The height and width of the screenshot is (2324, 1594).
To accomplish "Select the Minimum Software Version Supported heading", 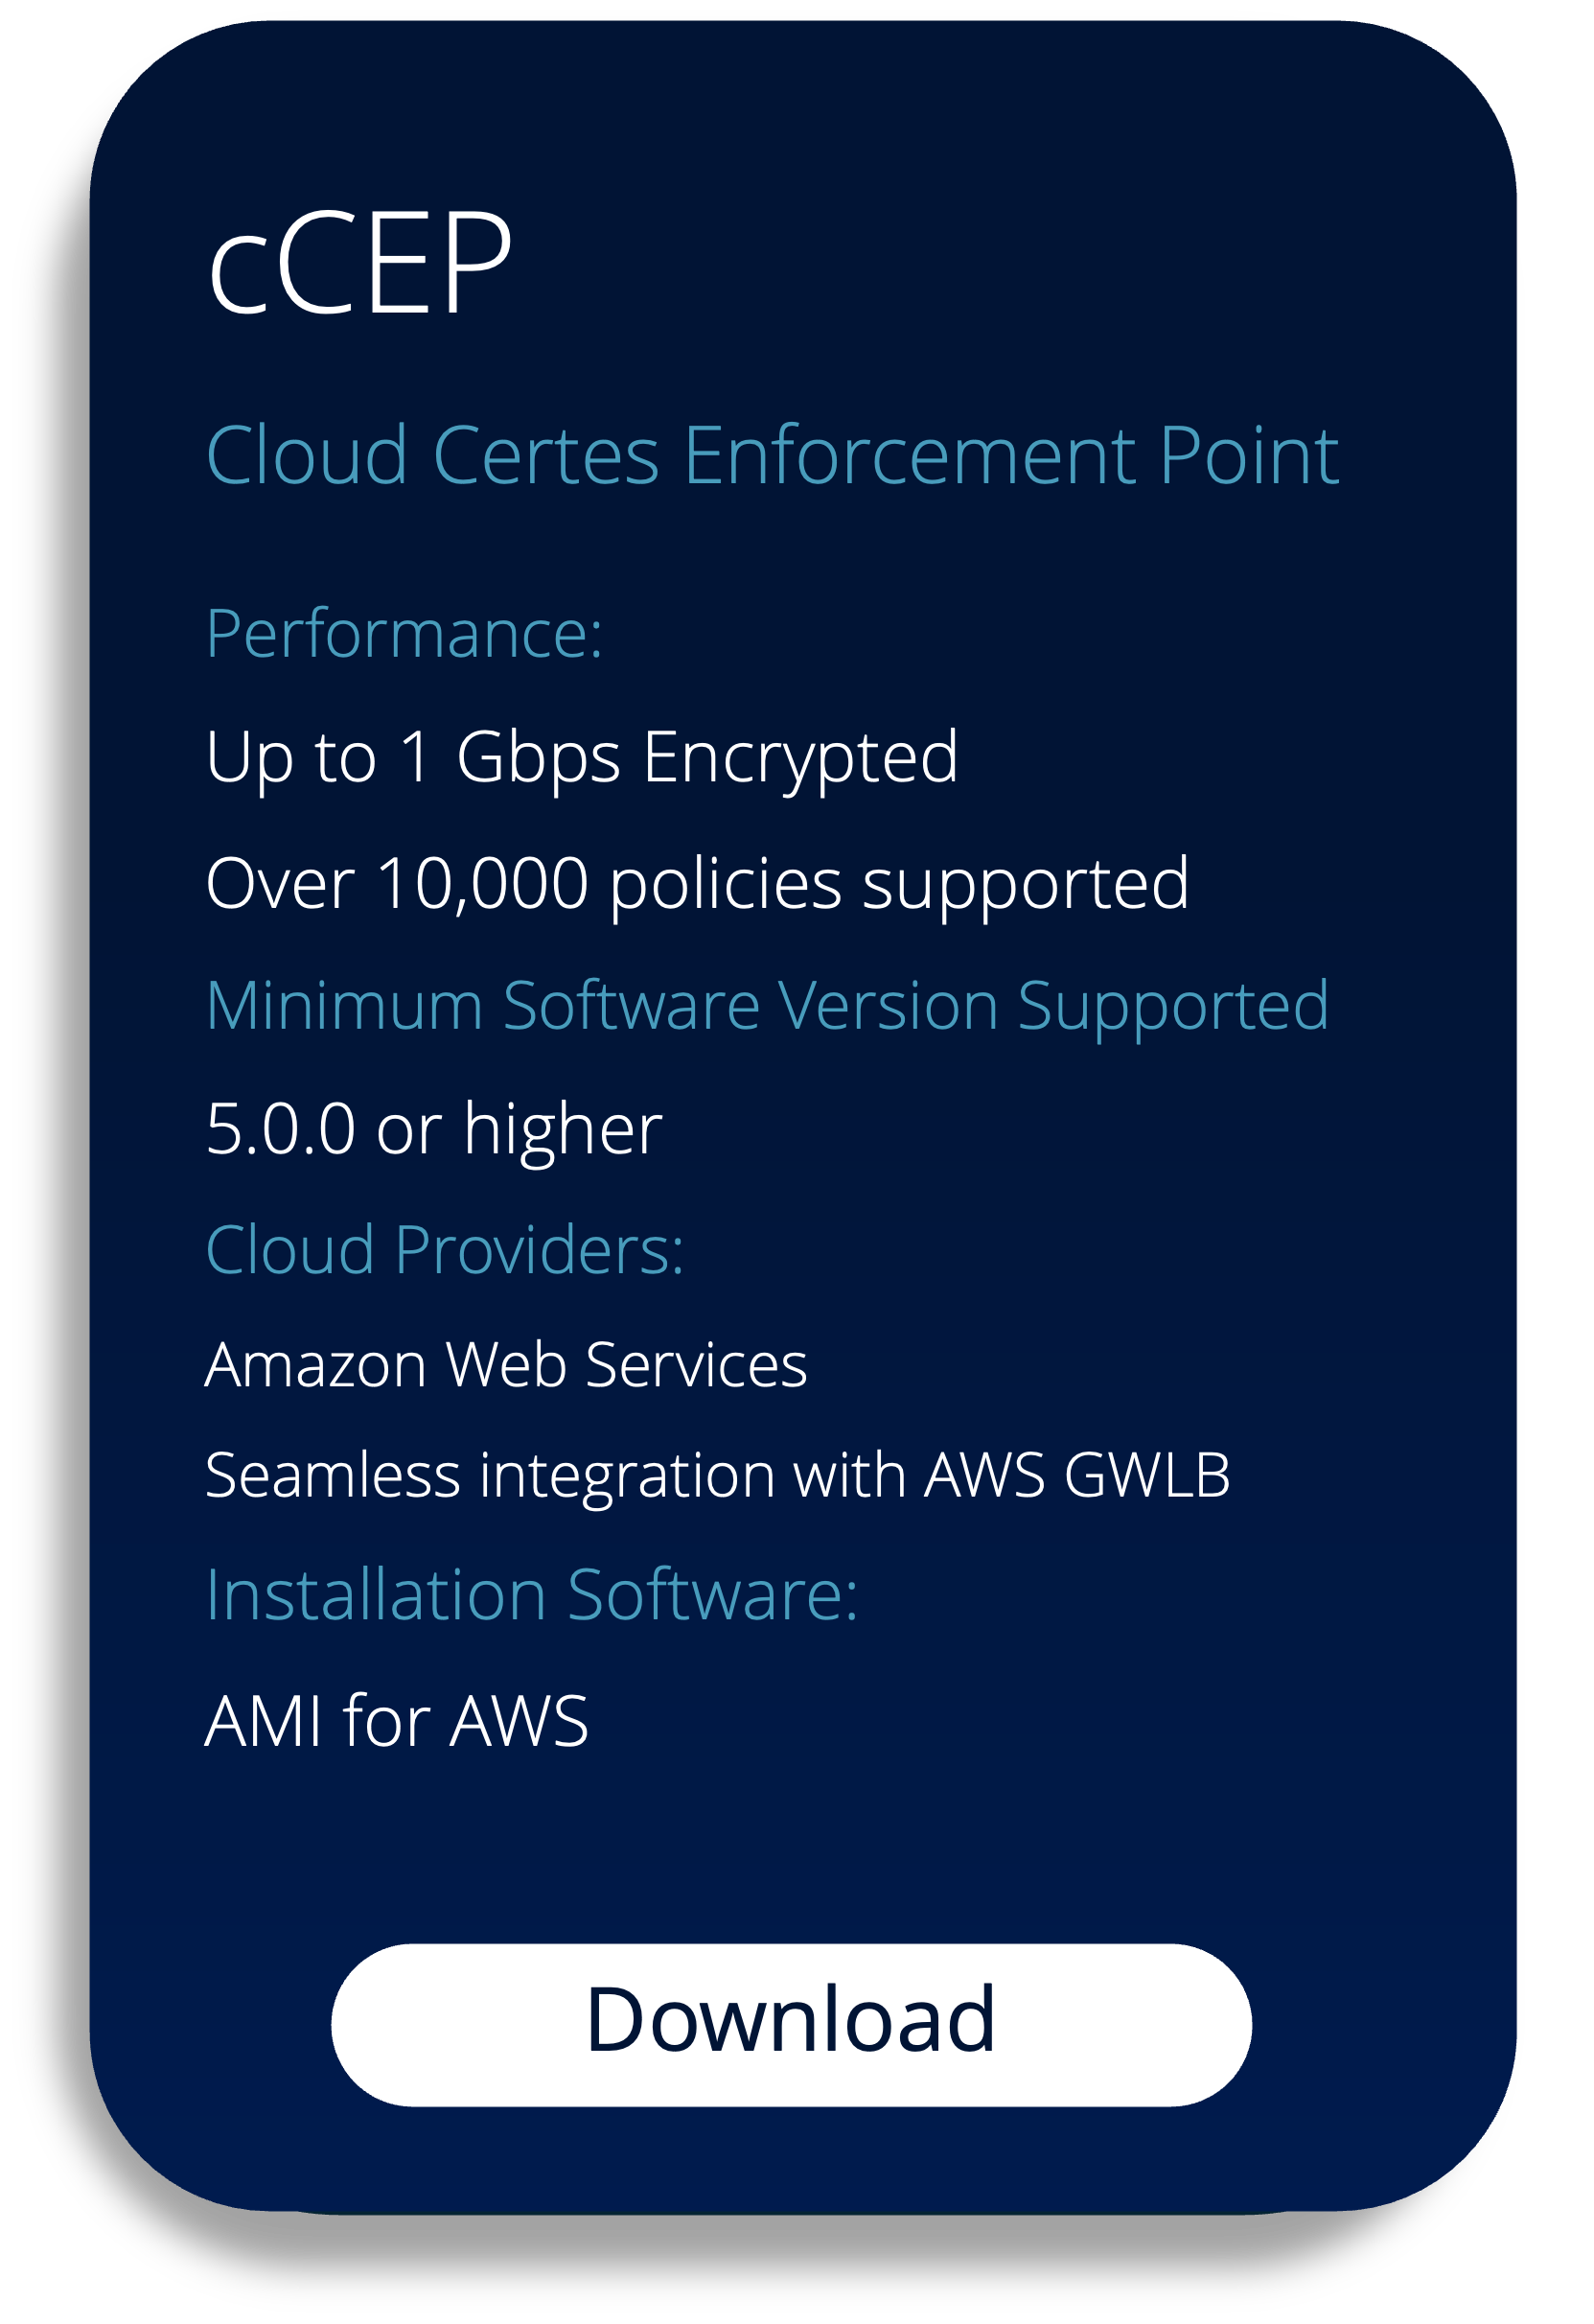I will click(x=767, y=1007).
